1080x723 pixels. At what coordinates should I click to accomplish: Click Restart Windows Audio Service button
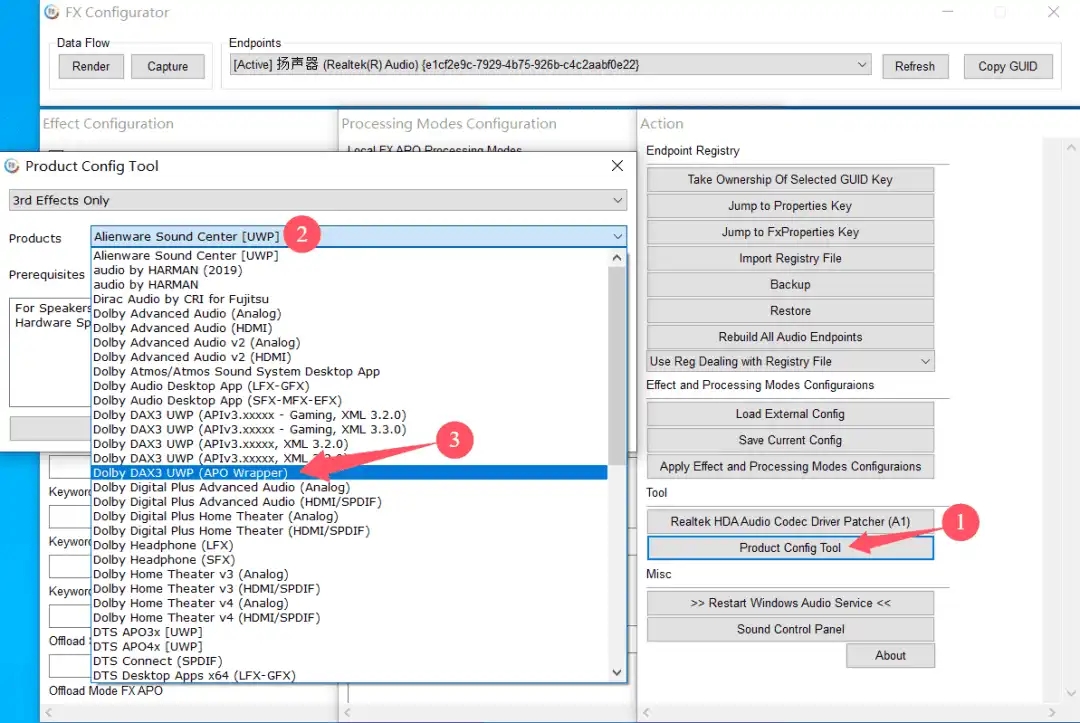tap(790, 603)
